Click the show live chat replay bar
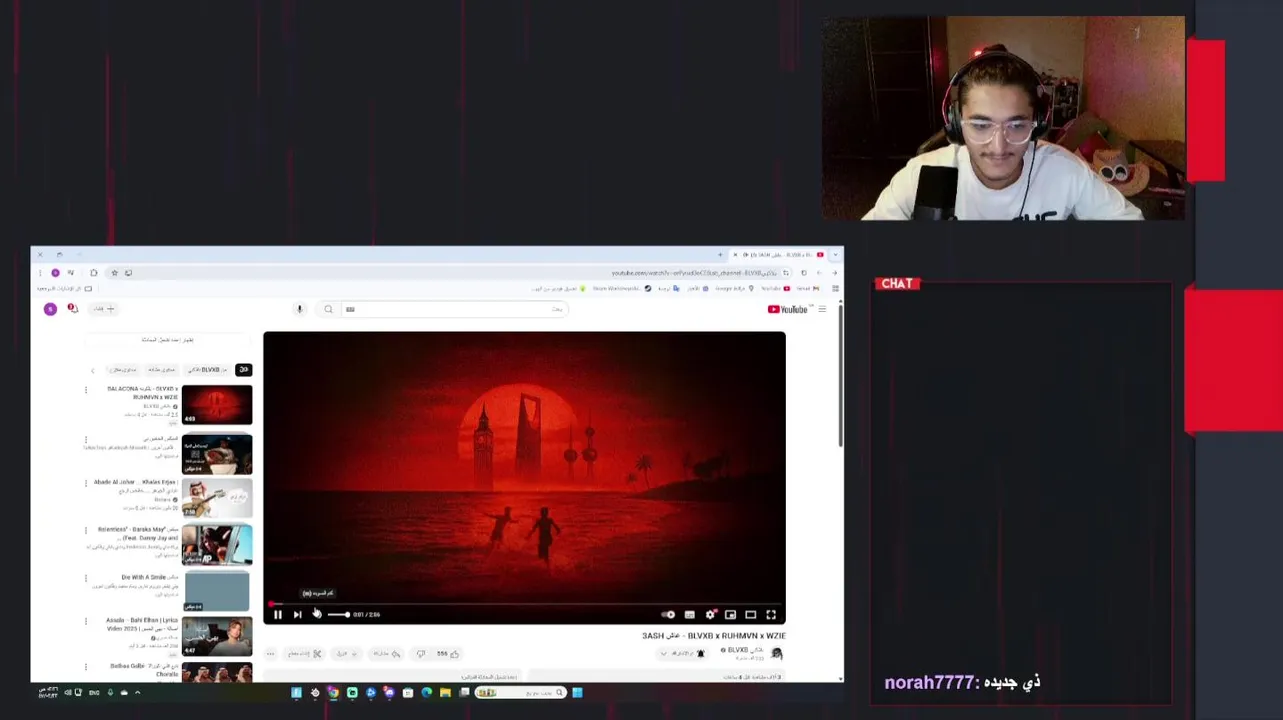The height and width of the screenshot is (720, 1283). pyautogui.click(x=168, y=340)
